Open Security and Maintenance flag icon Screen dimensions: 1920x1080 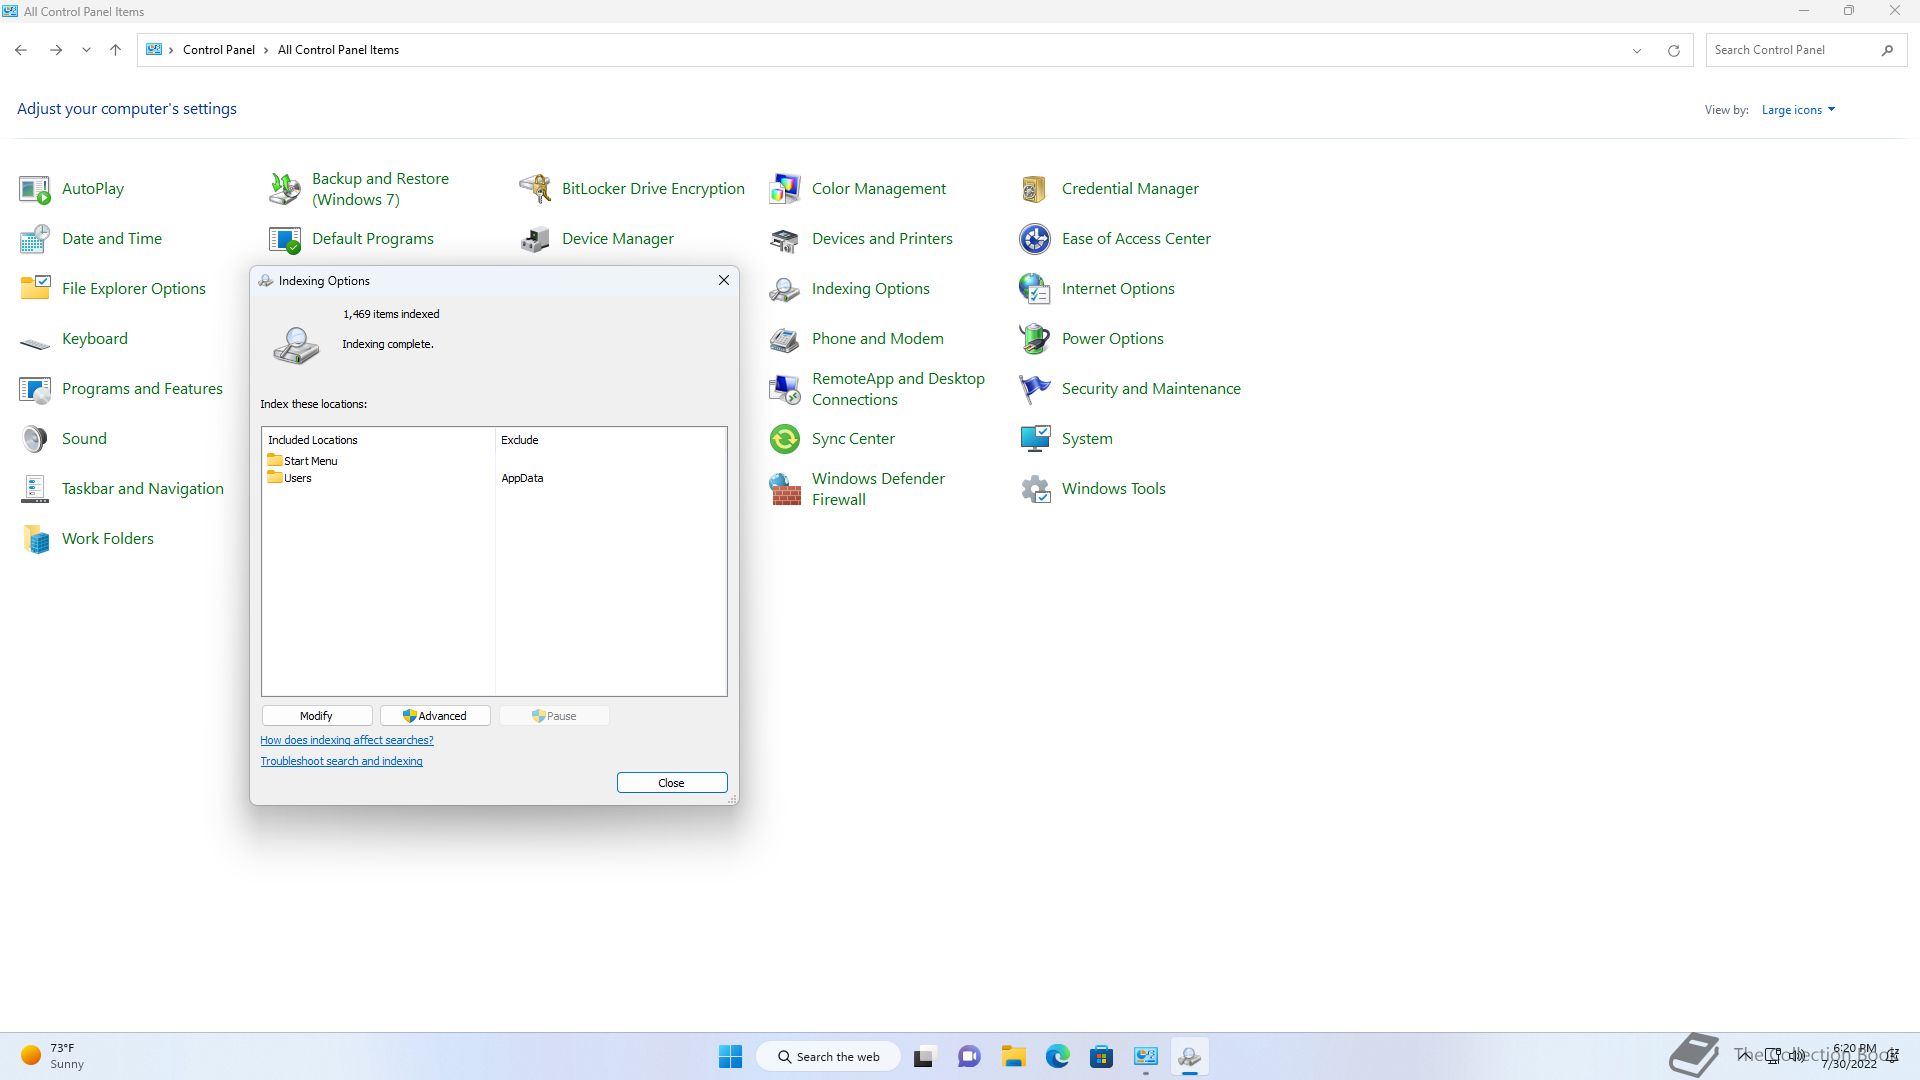point(1035,389)
